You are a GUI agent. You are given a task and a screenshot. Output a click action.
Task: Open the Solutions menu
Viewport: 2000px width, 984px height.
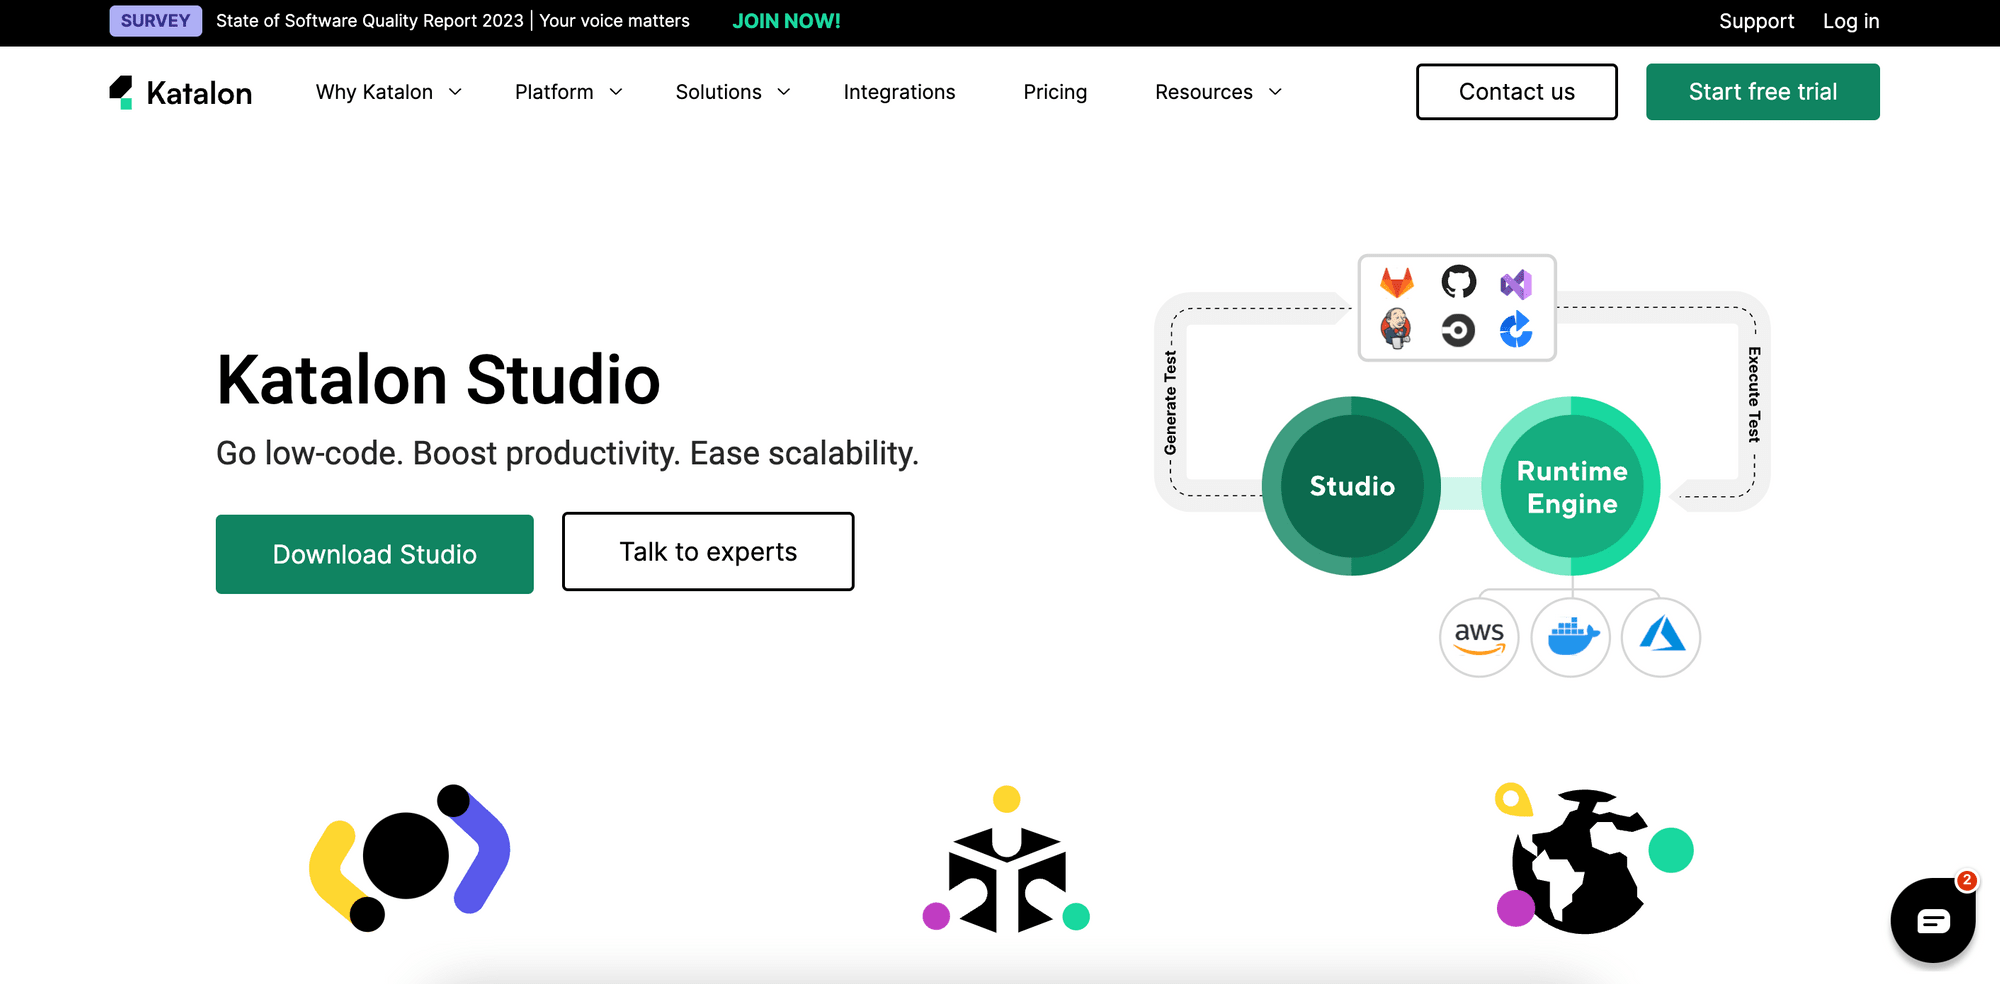pos(718,92)
